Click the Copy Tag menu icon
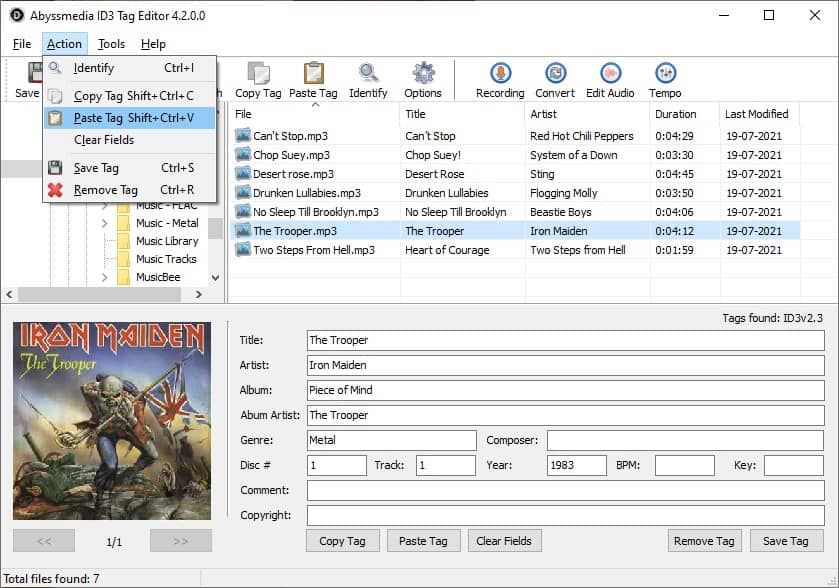This screenshot has height=588, width=839. point(55,96)
